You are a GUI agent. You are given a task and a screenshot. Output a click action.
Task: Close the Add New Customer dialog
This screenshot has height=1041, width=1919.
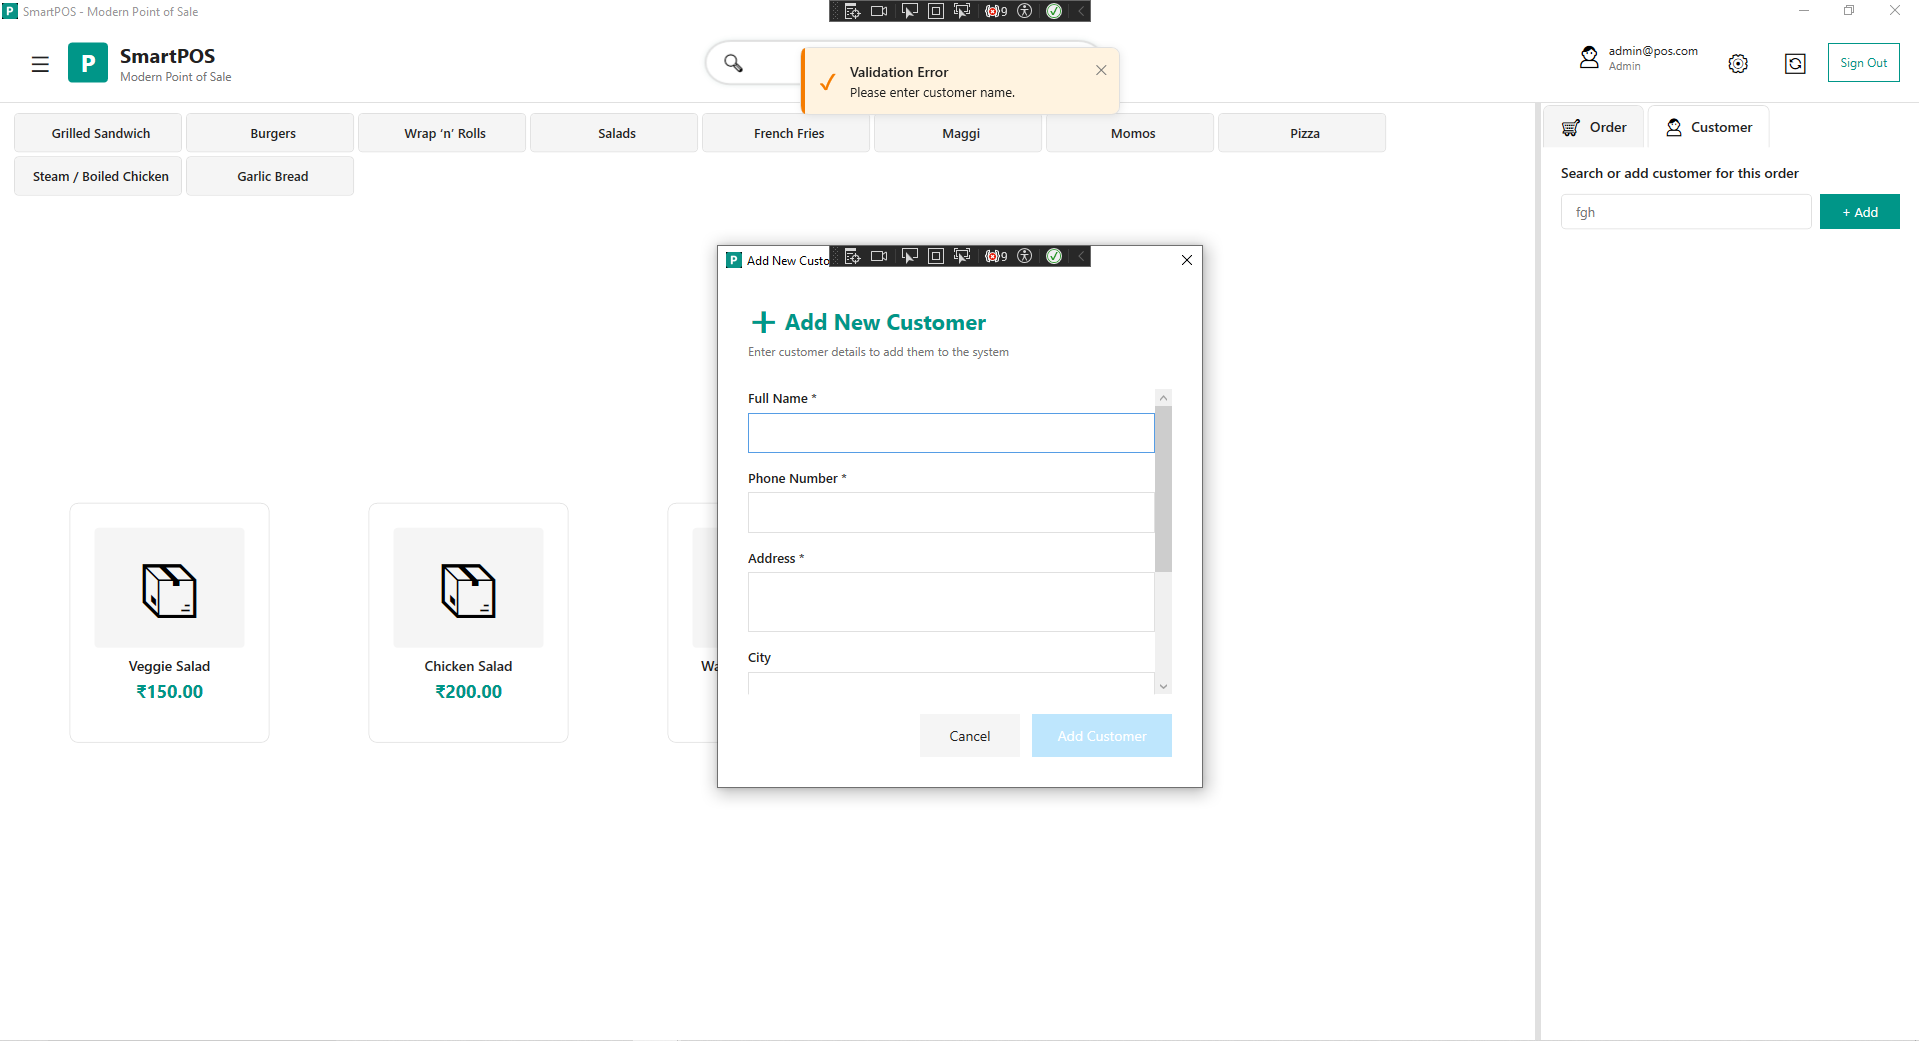coord(1187,260)
